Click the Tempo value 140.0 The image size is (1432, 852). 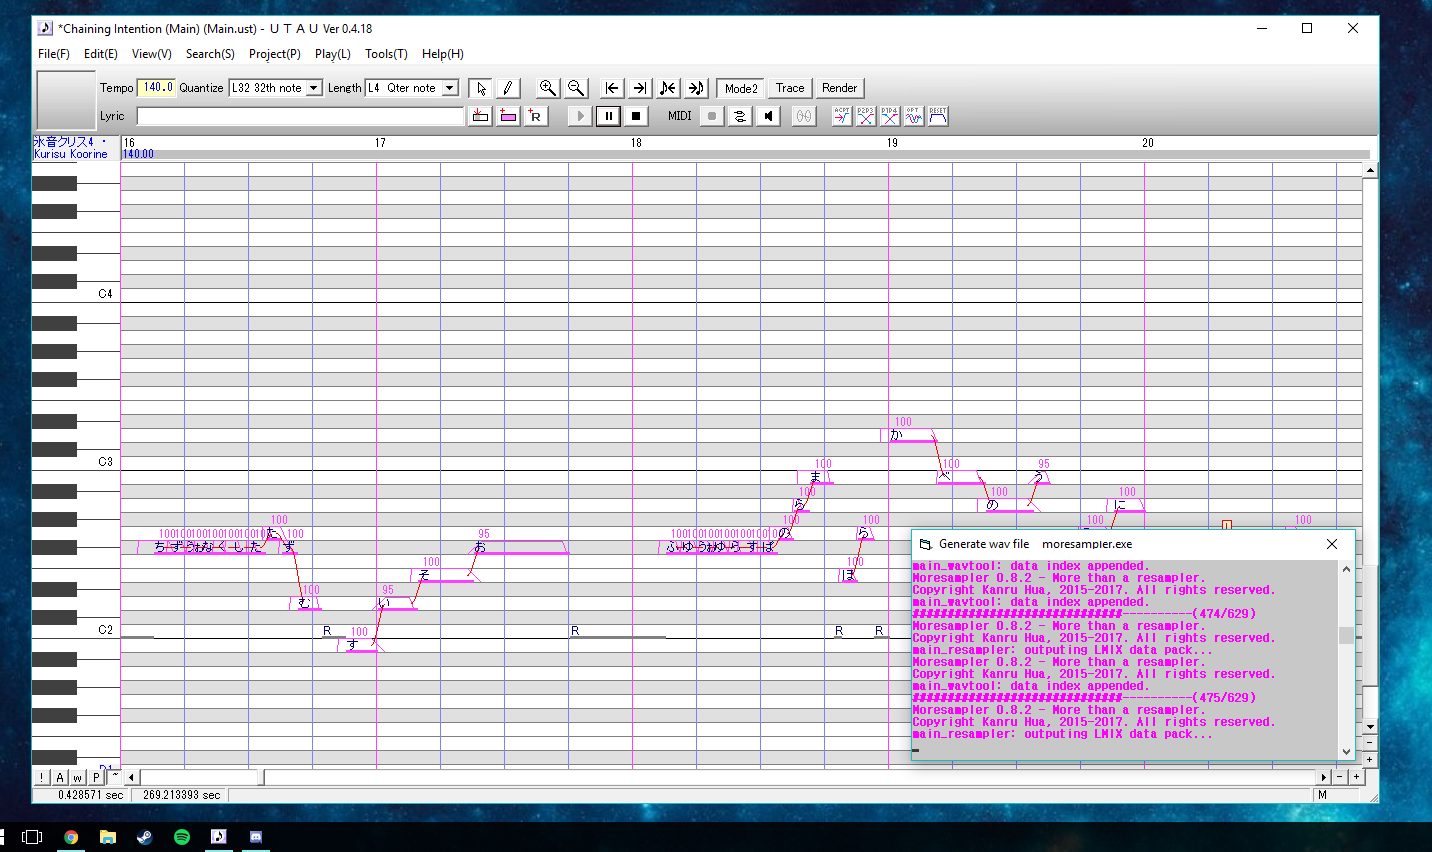point(157,88)
